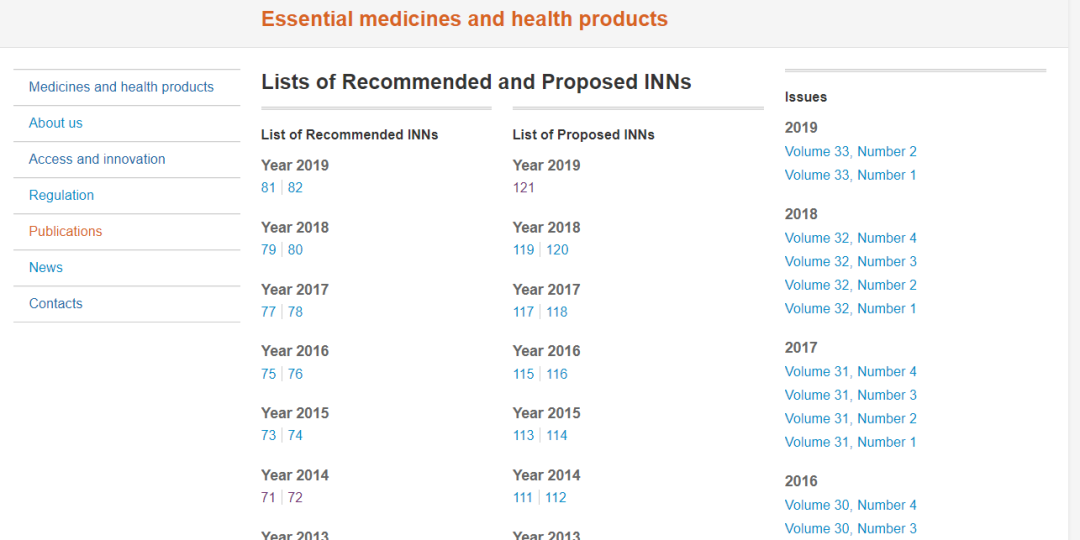Open Access and innovation page

tap(97, 159)
